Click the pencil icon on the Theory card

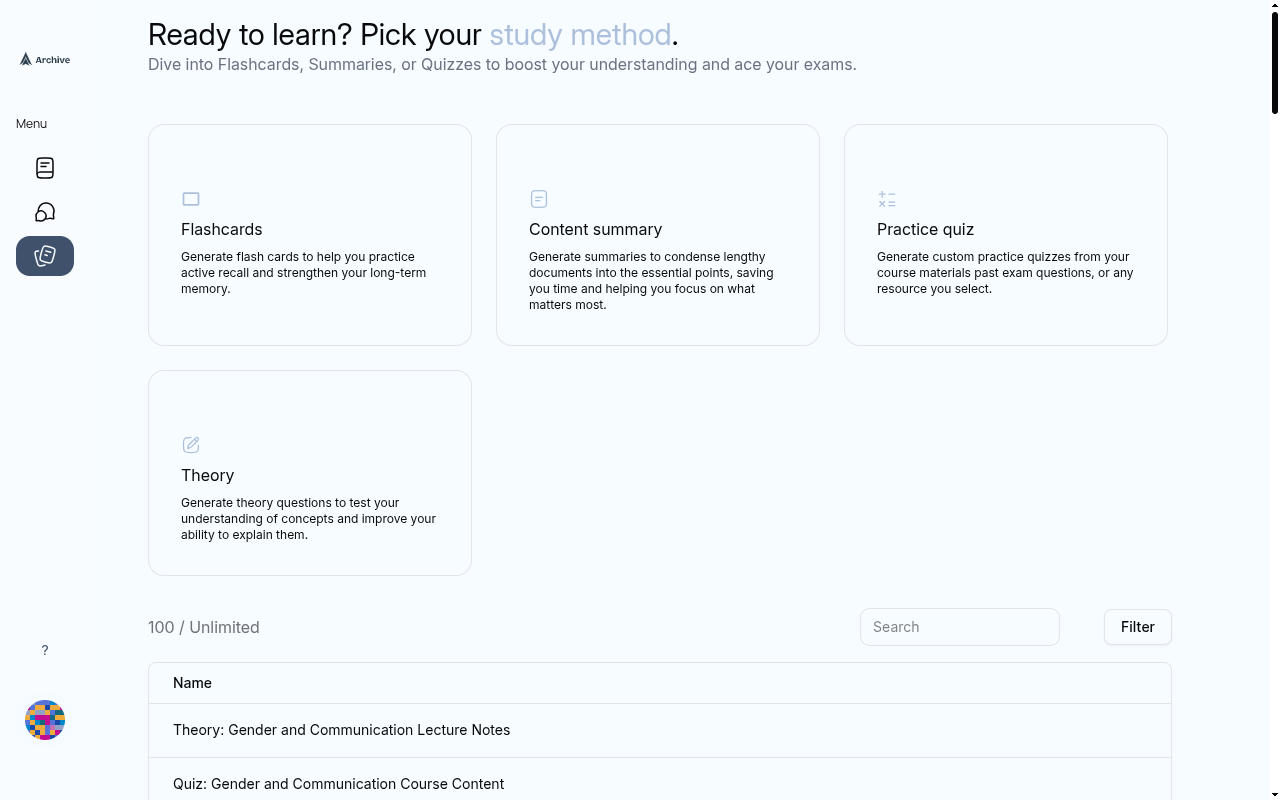coord(191,445)
